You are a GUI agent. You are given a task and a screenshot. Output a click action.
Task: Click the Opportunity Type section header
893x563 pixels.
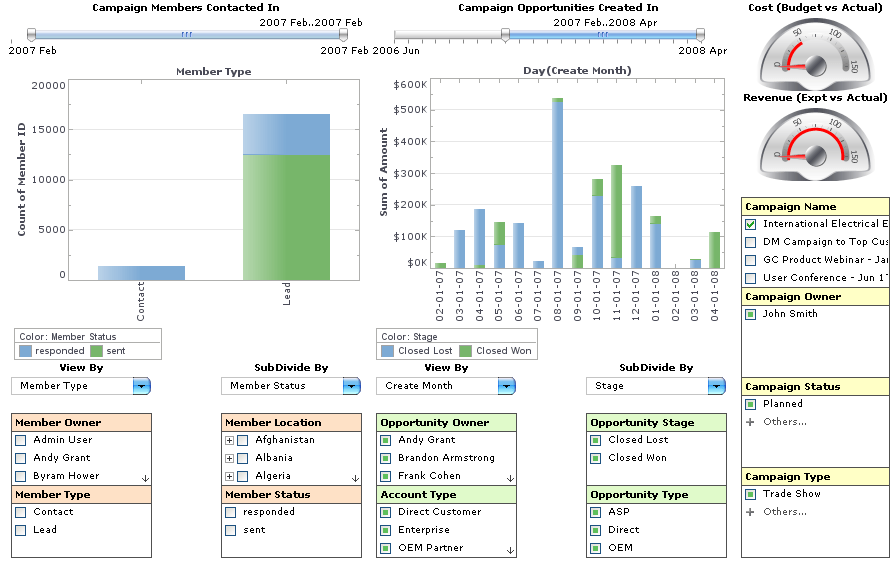pyautogui.click(x=656, y=494)
